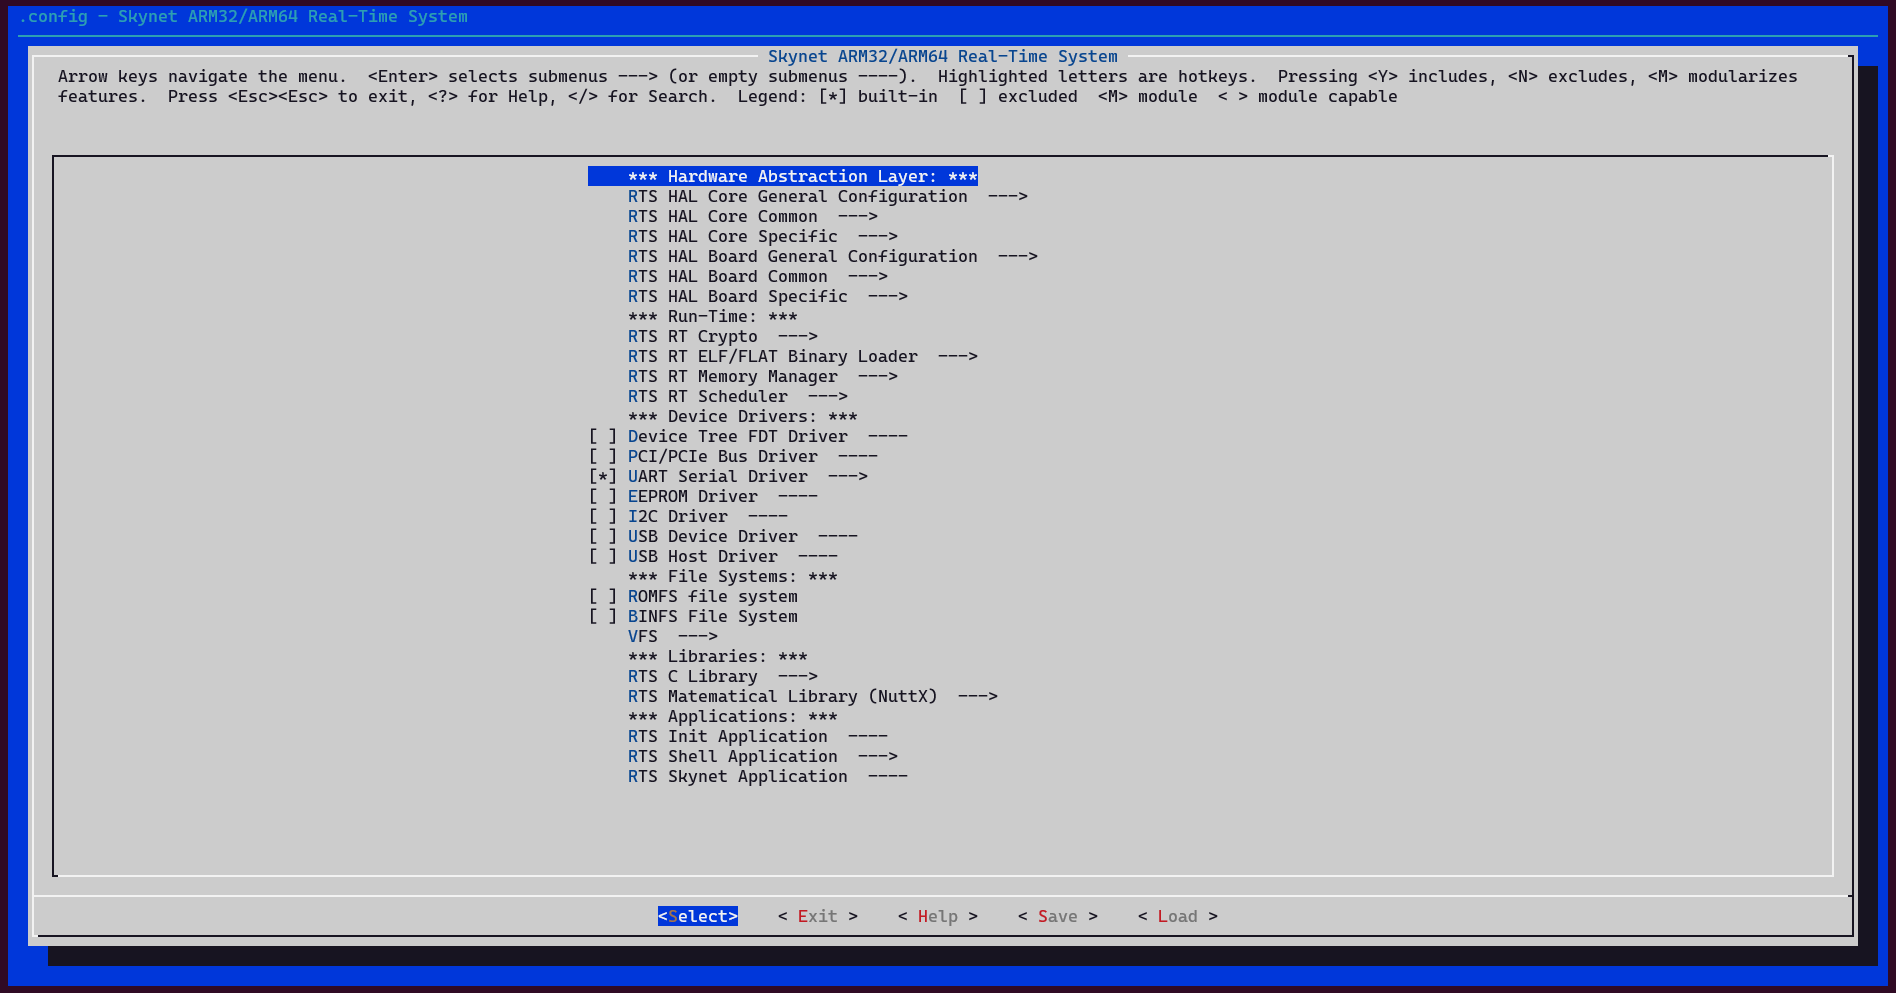Select the Hardware Abstraction Layer header row
The width and height of the screenshot is (1896, 993).
pos(783,177)
